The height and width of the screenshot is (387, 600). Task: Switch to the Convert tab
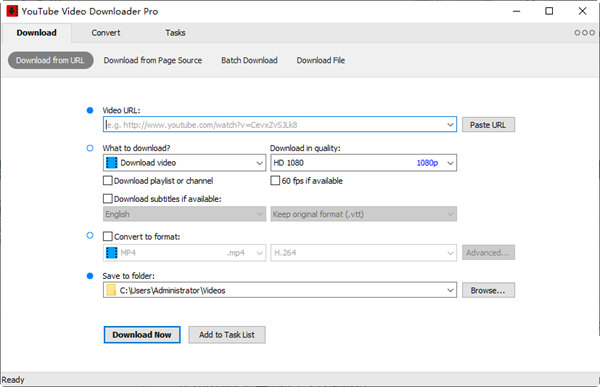click(106, 33)
